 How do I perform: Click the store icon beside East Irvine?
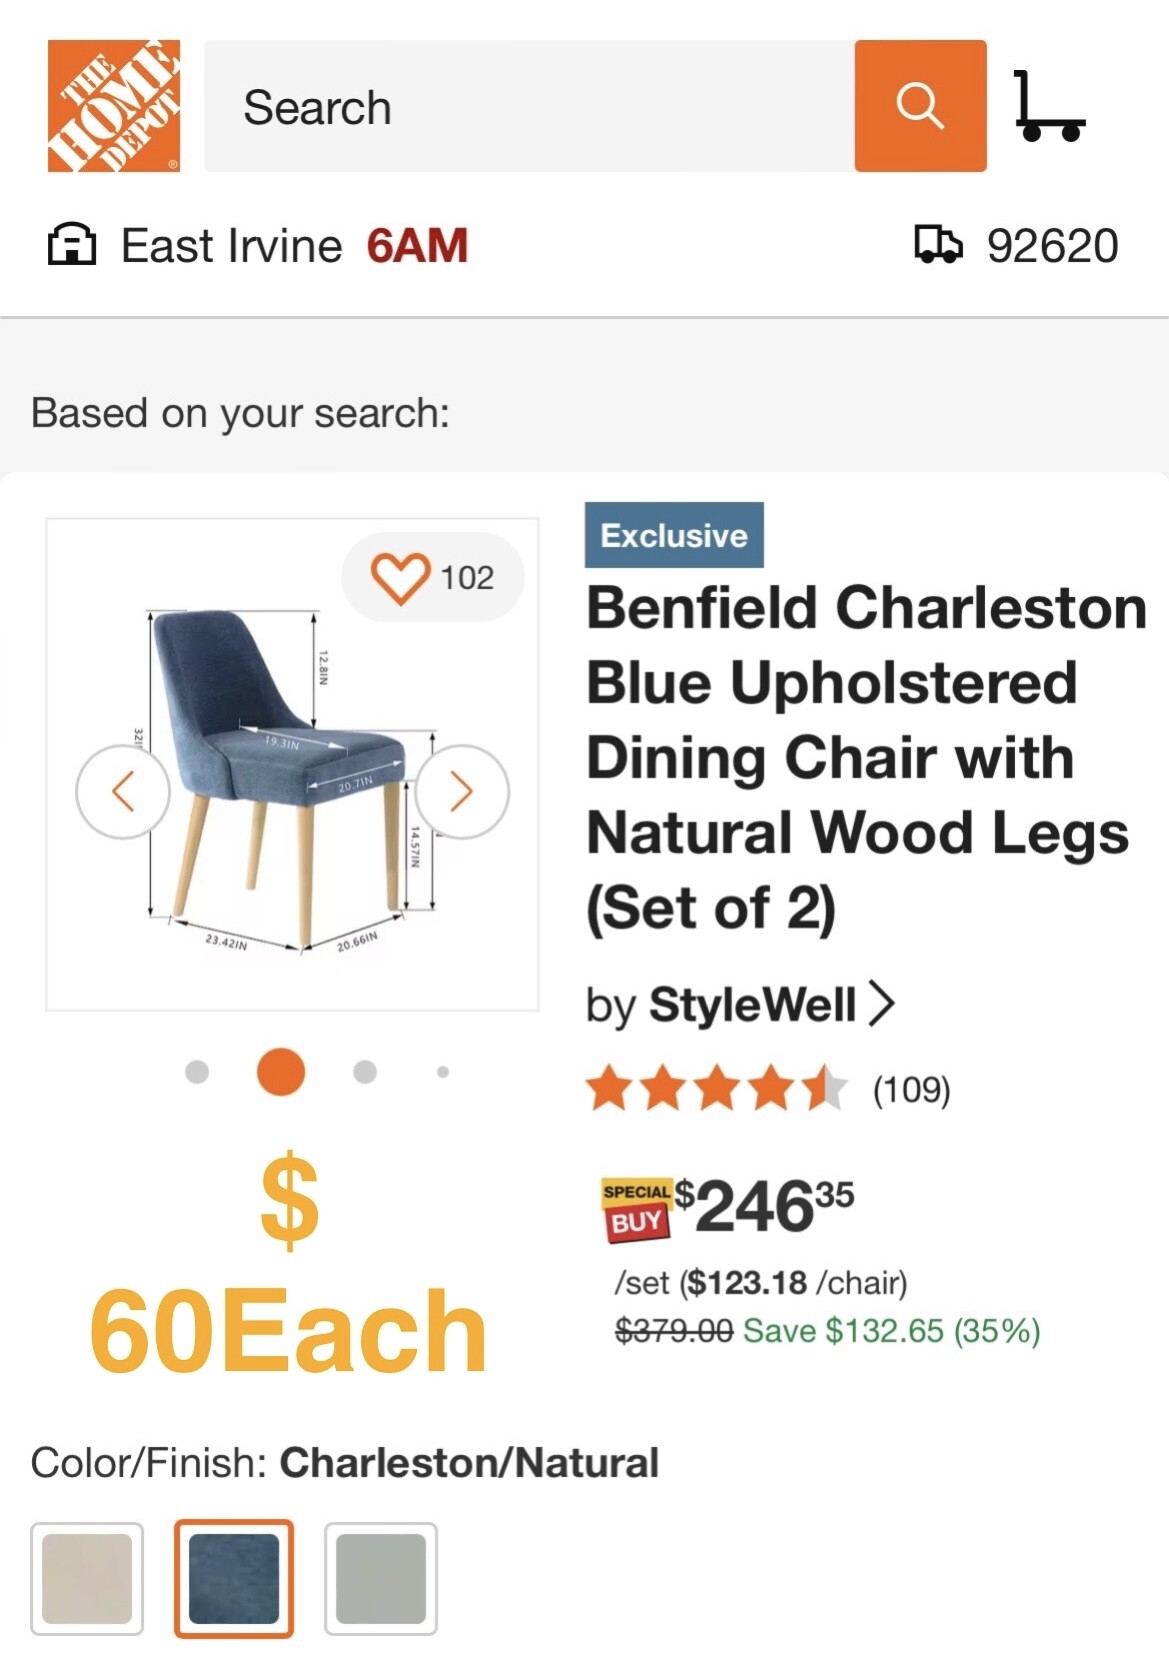click(x=72, y=245)
